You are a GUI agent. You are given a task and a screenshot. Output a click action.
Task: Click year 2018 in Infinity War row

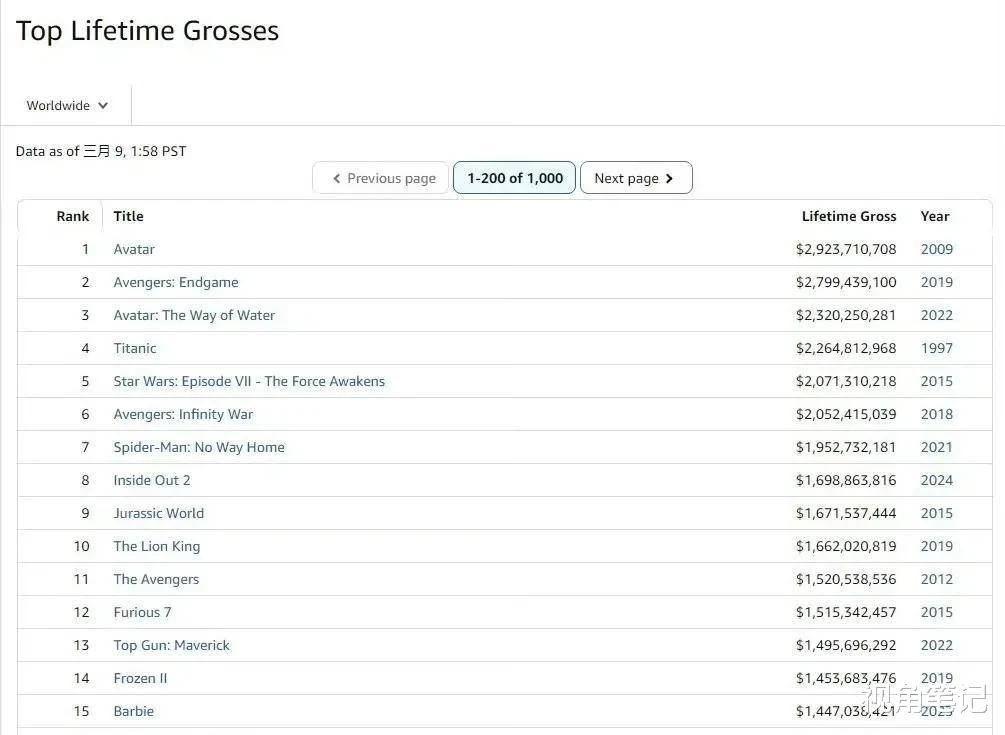(936, 415)
